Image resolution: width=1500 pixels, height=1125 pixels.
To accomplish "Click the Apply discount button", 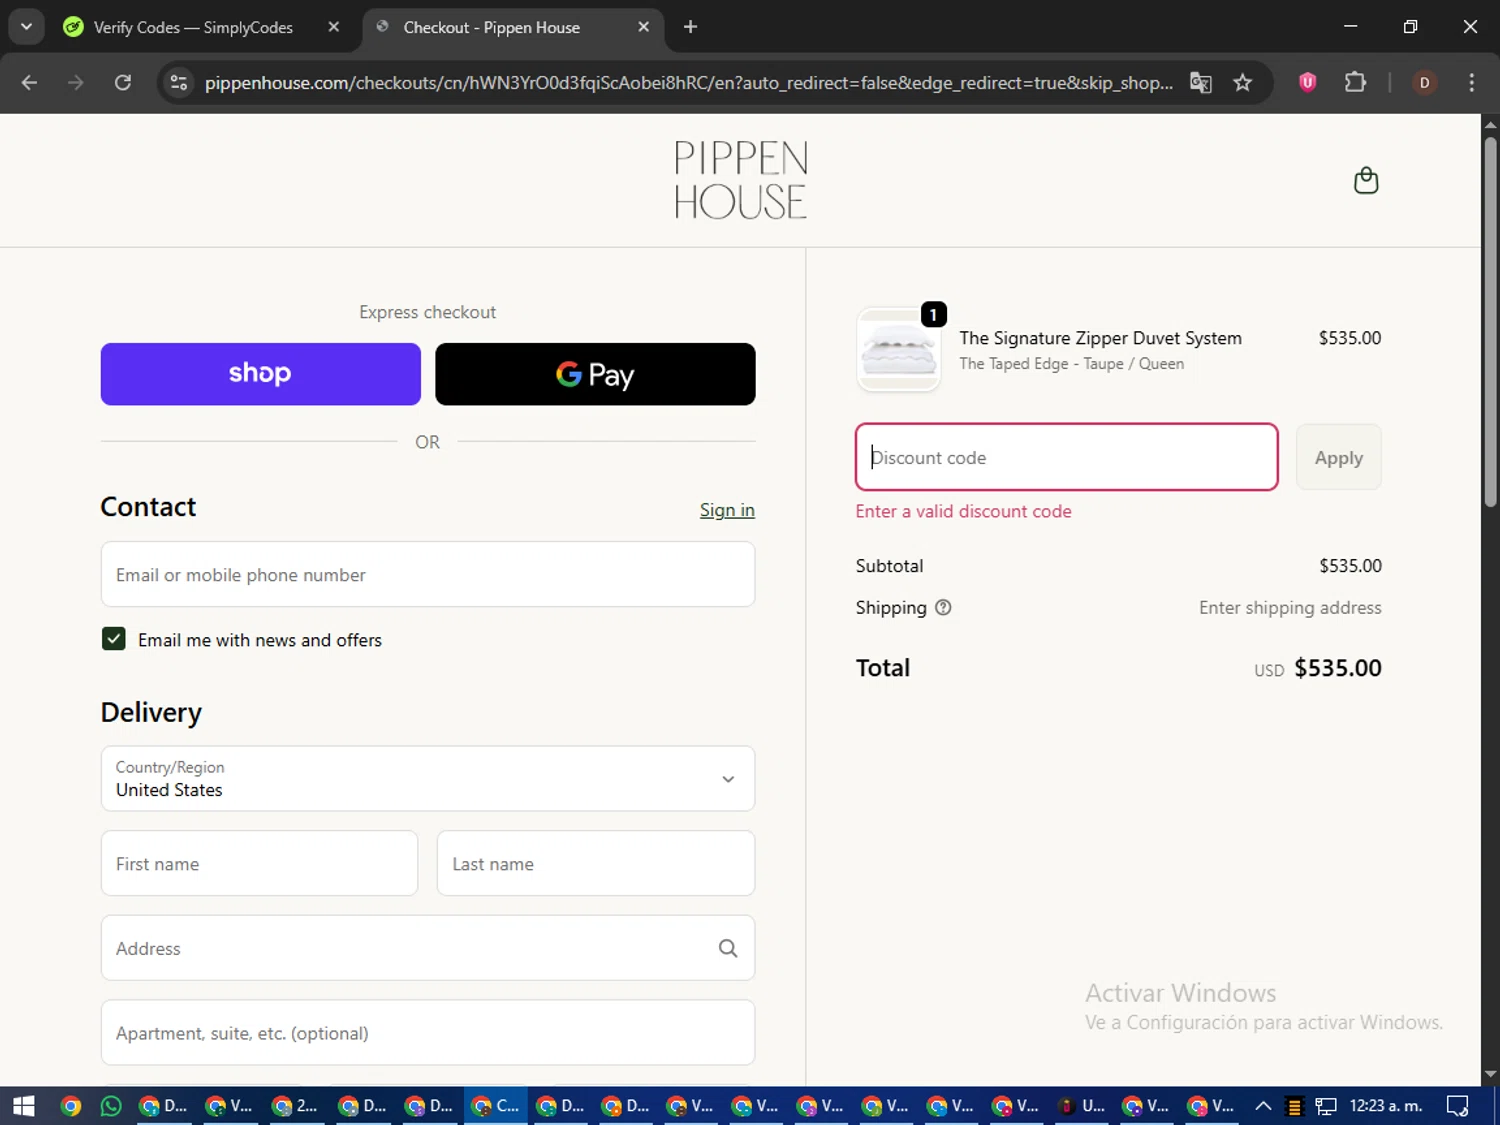I will (1338, 457).
